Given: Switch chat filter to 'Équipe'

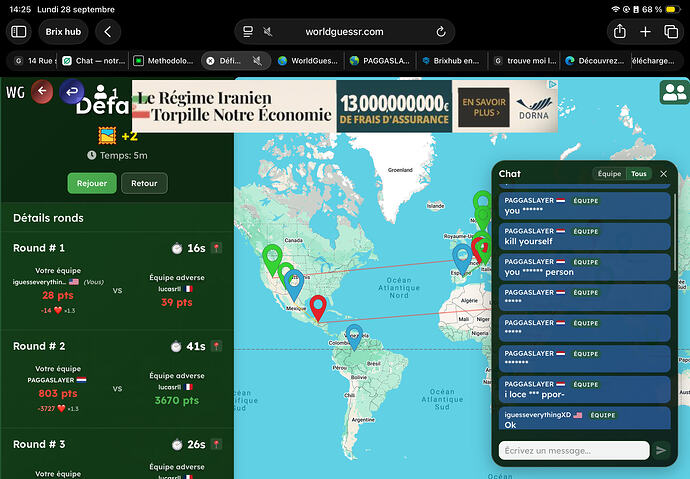Looking at the screenshot, I should (x=609, y=174).
